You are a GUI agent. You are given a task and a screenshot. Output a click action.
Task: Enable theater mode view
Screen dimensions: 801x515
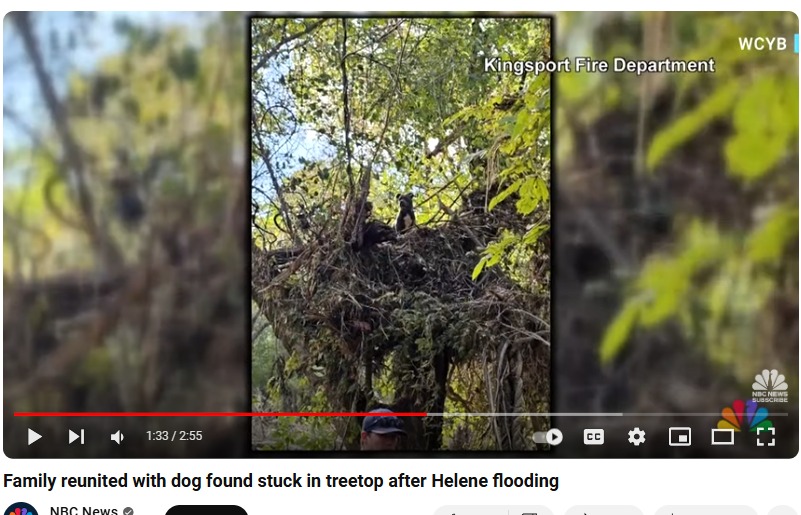723,437
